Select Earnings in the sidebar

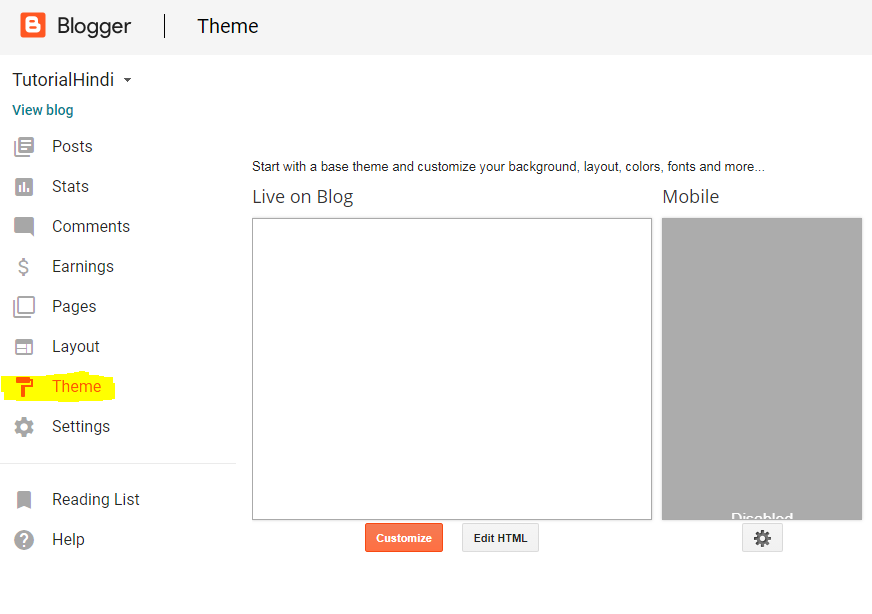point(83,266)
